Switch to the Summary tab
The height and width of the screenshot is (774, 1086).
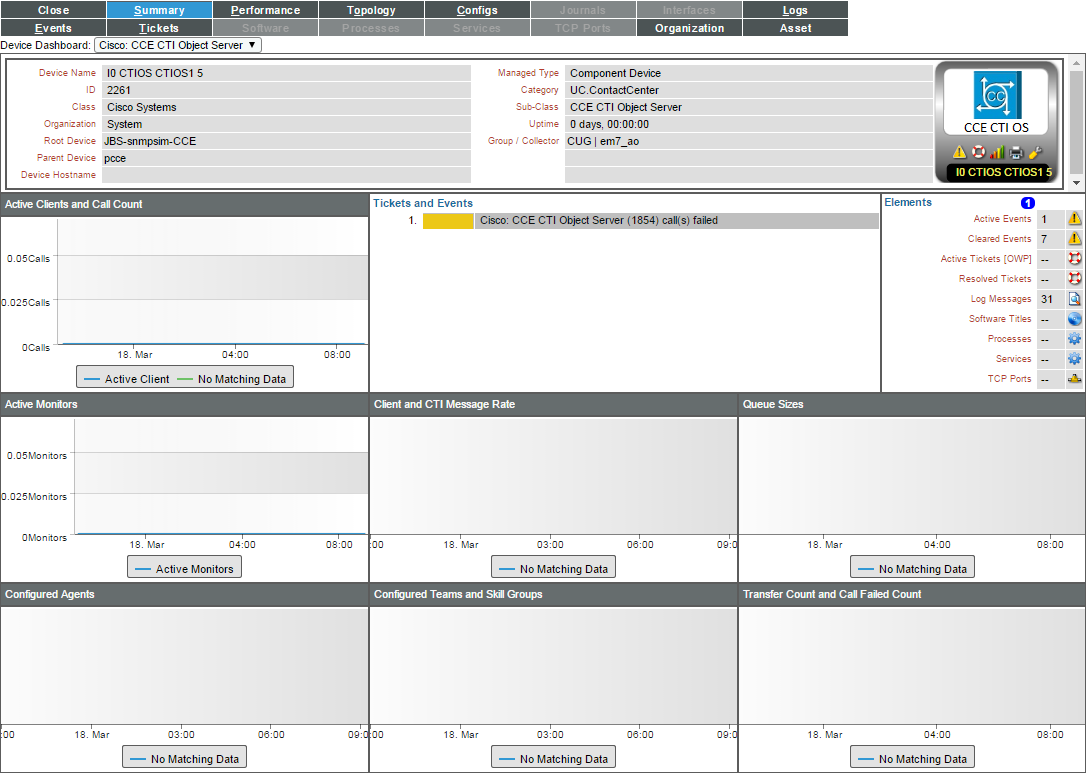[159, 10]
